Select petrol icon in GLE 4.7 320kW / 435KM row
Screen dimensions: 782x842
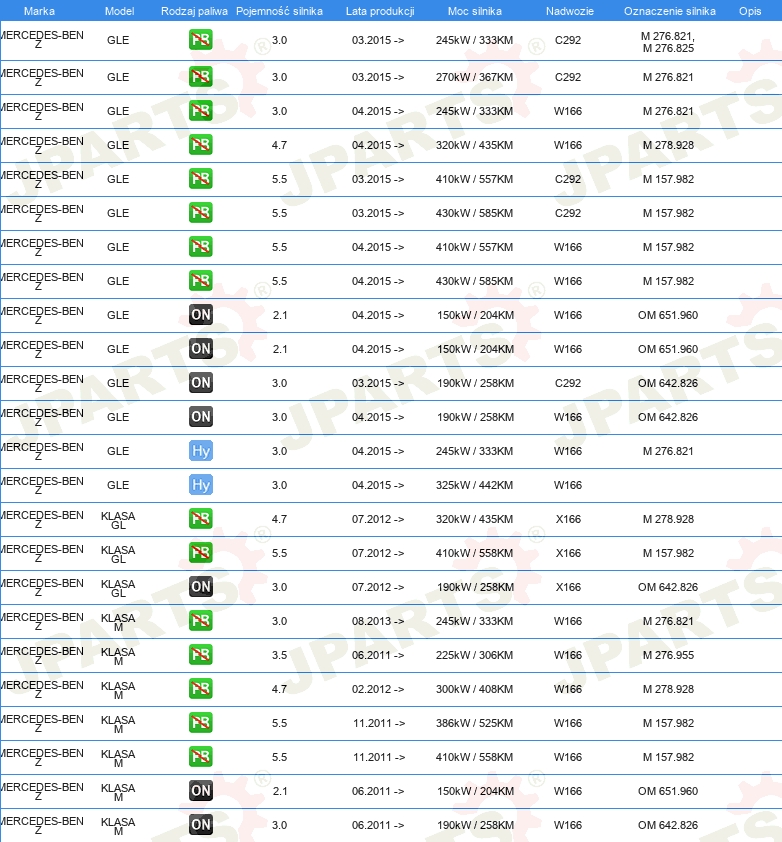(x=200, y=144)
